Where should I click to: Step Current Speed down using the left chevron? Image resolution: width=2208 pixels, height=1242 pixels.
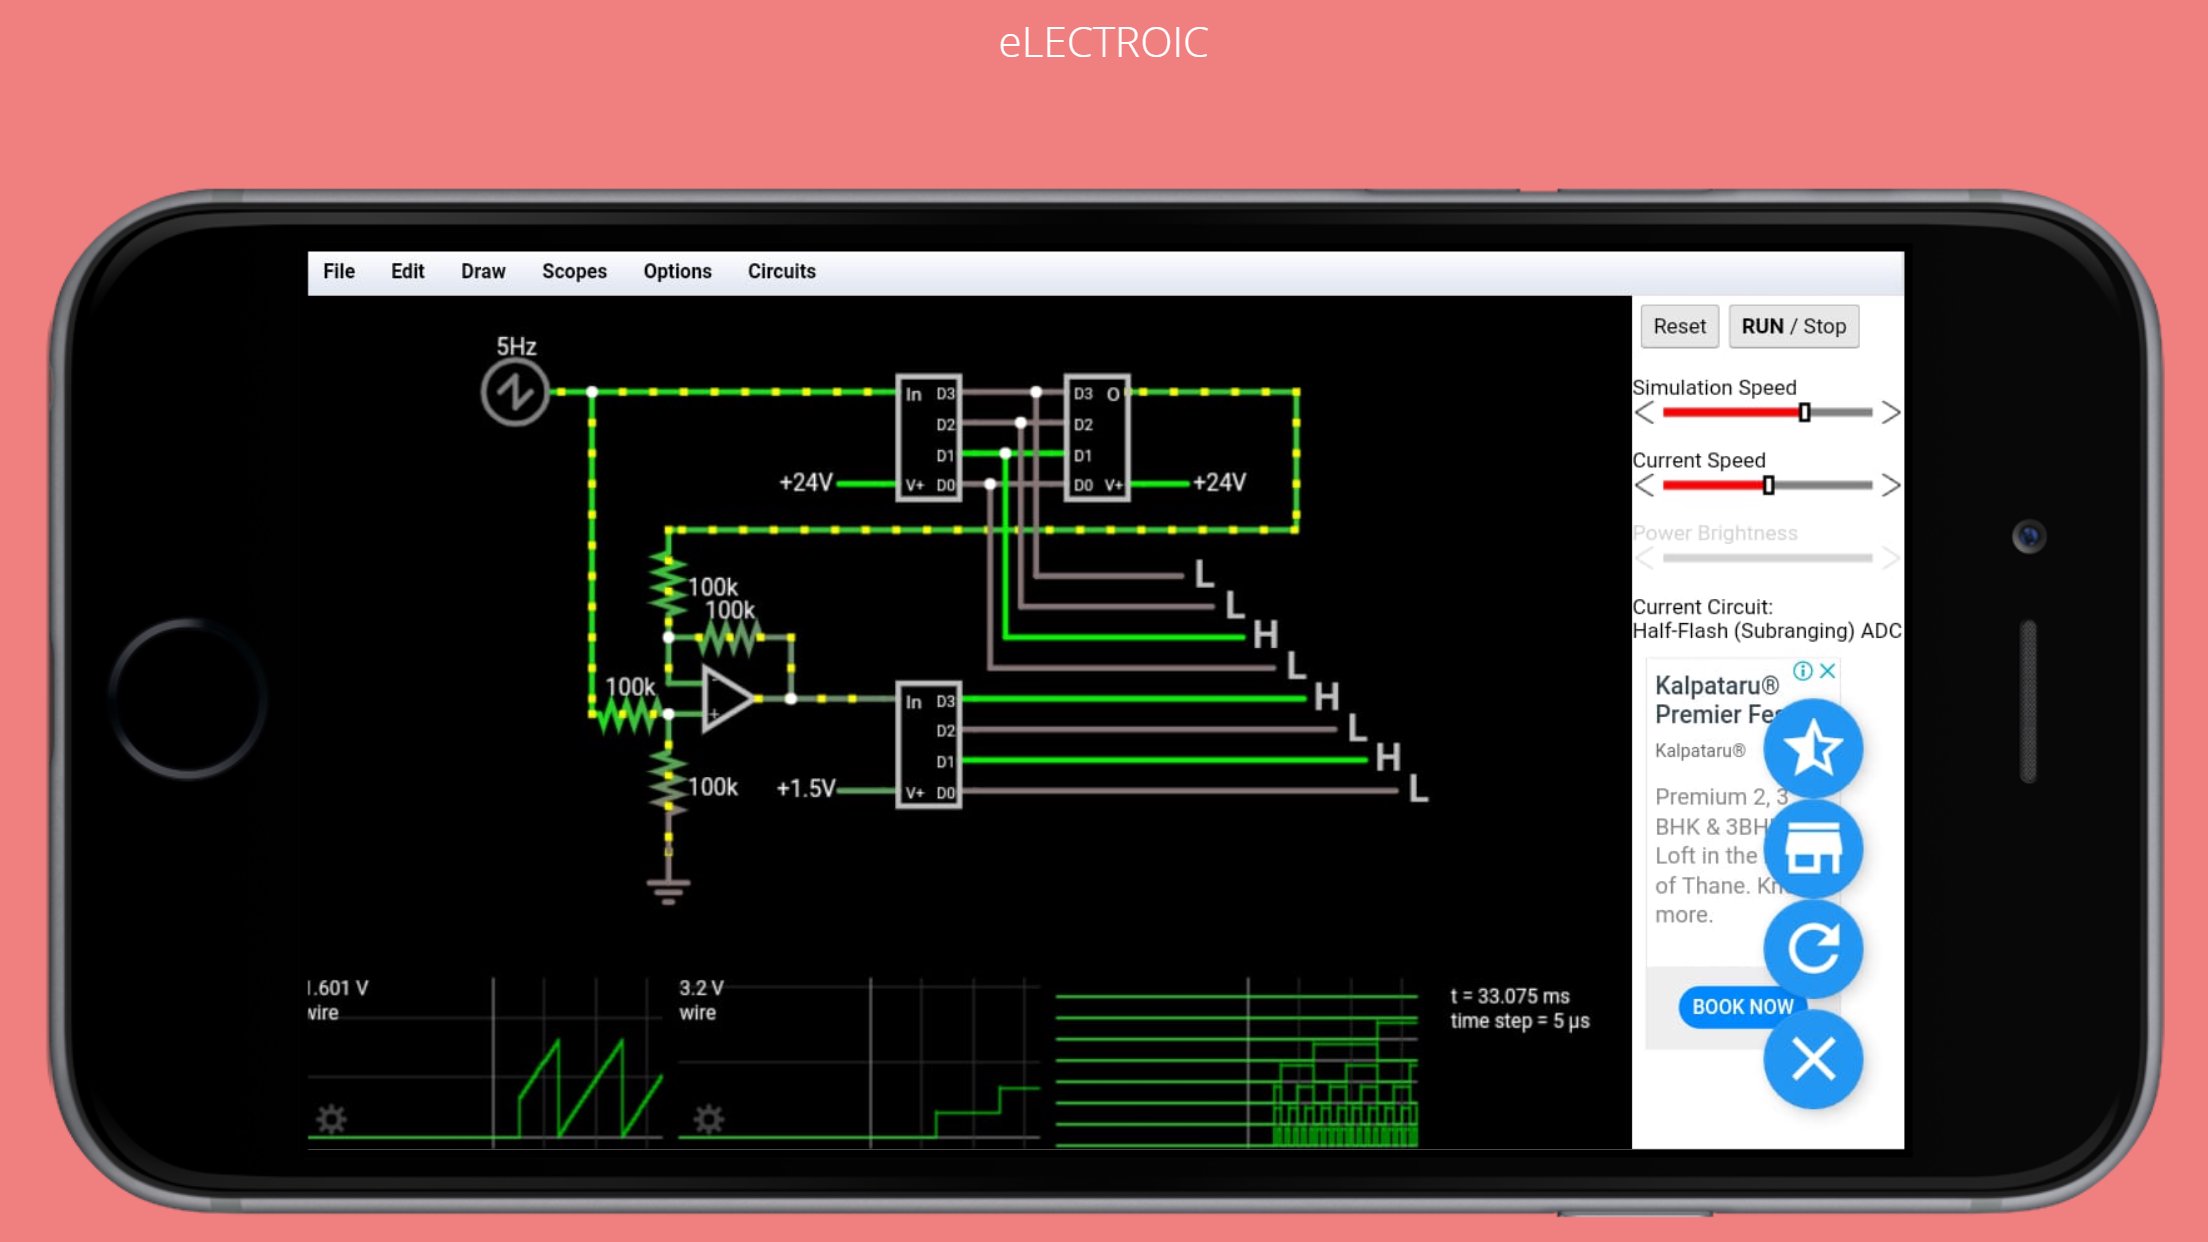click(x=1643, y=484)
